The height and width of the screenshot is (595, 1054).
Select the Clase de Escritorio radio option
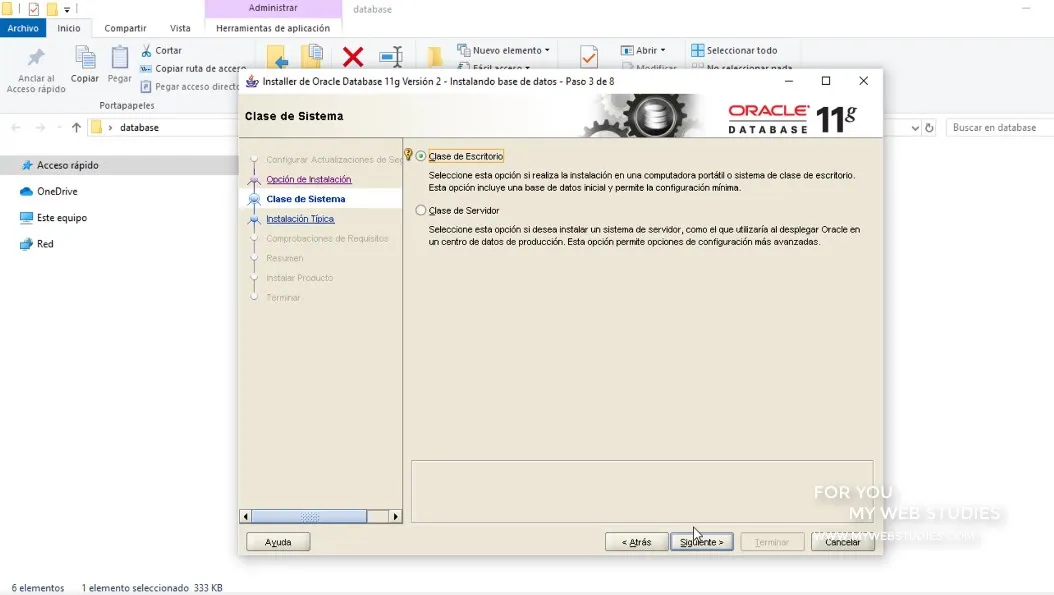[421, 156]
